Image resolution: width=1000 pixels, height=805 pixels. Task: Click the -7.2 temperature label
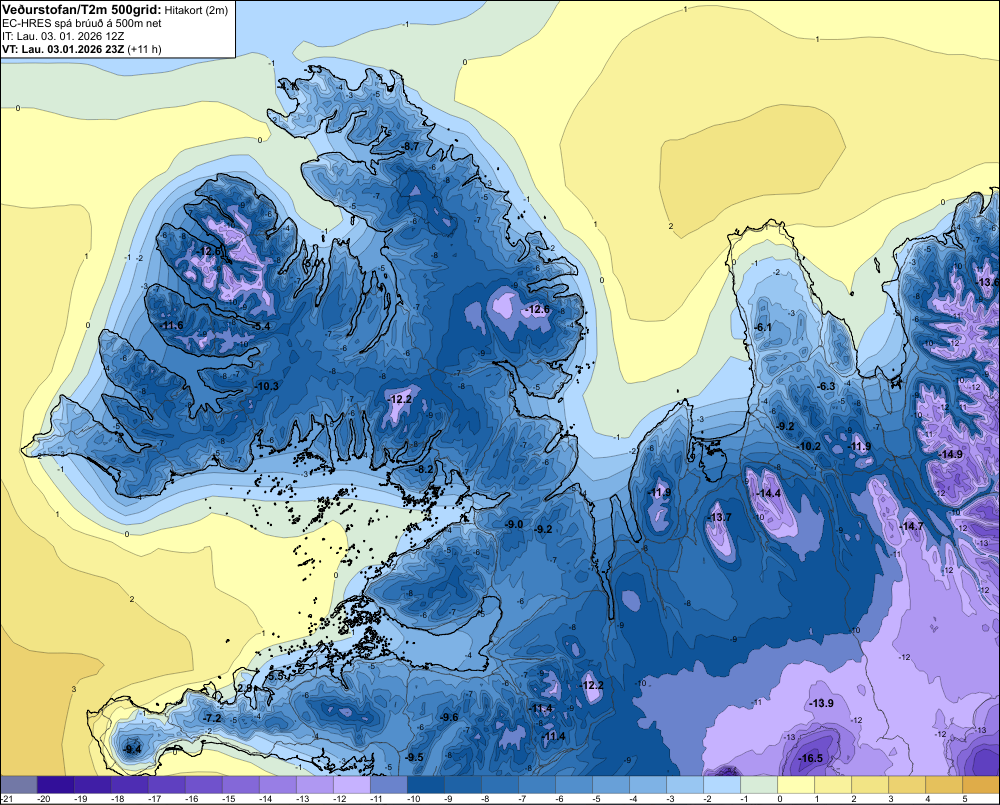(212, 718)
